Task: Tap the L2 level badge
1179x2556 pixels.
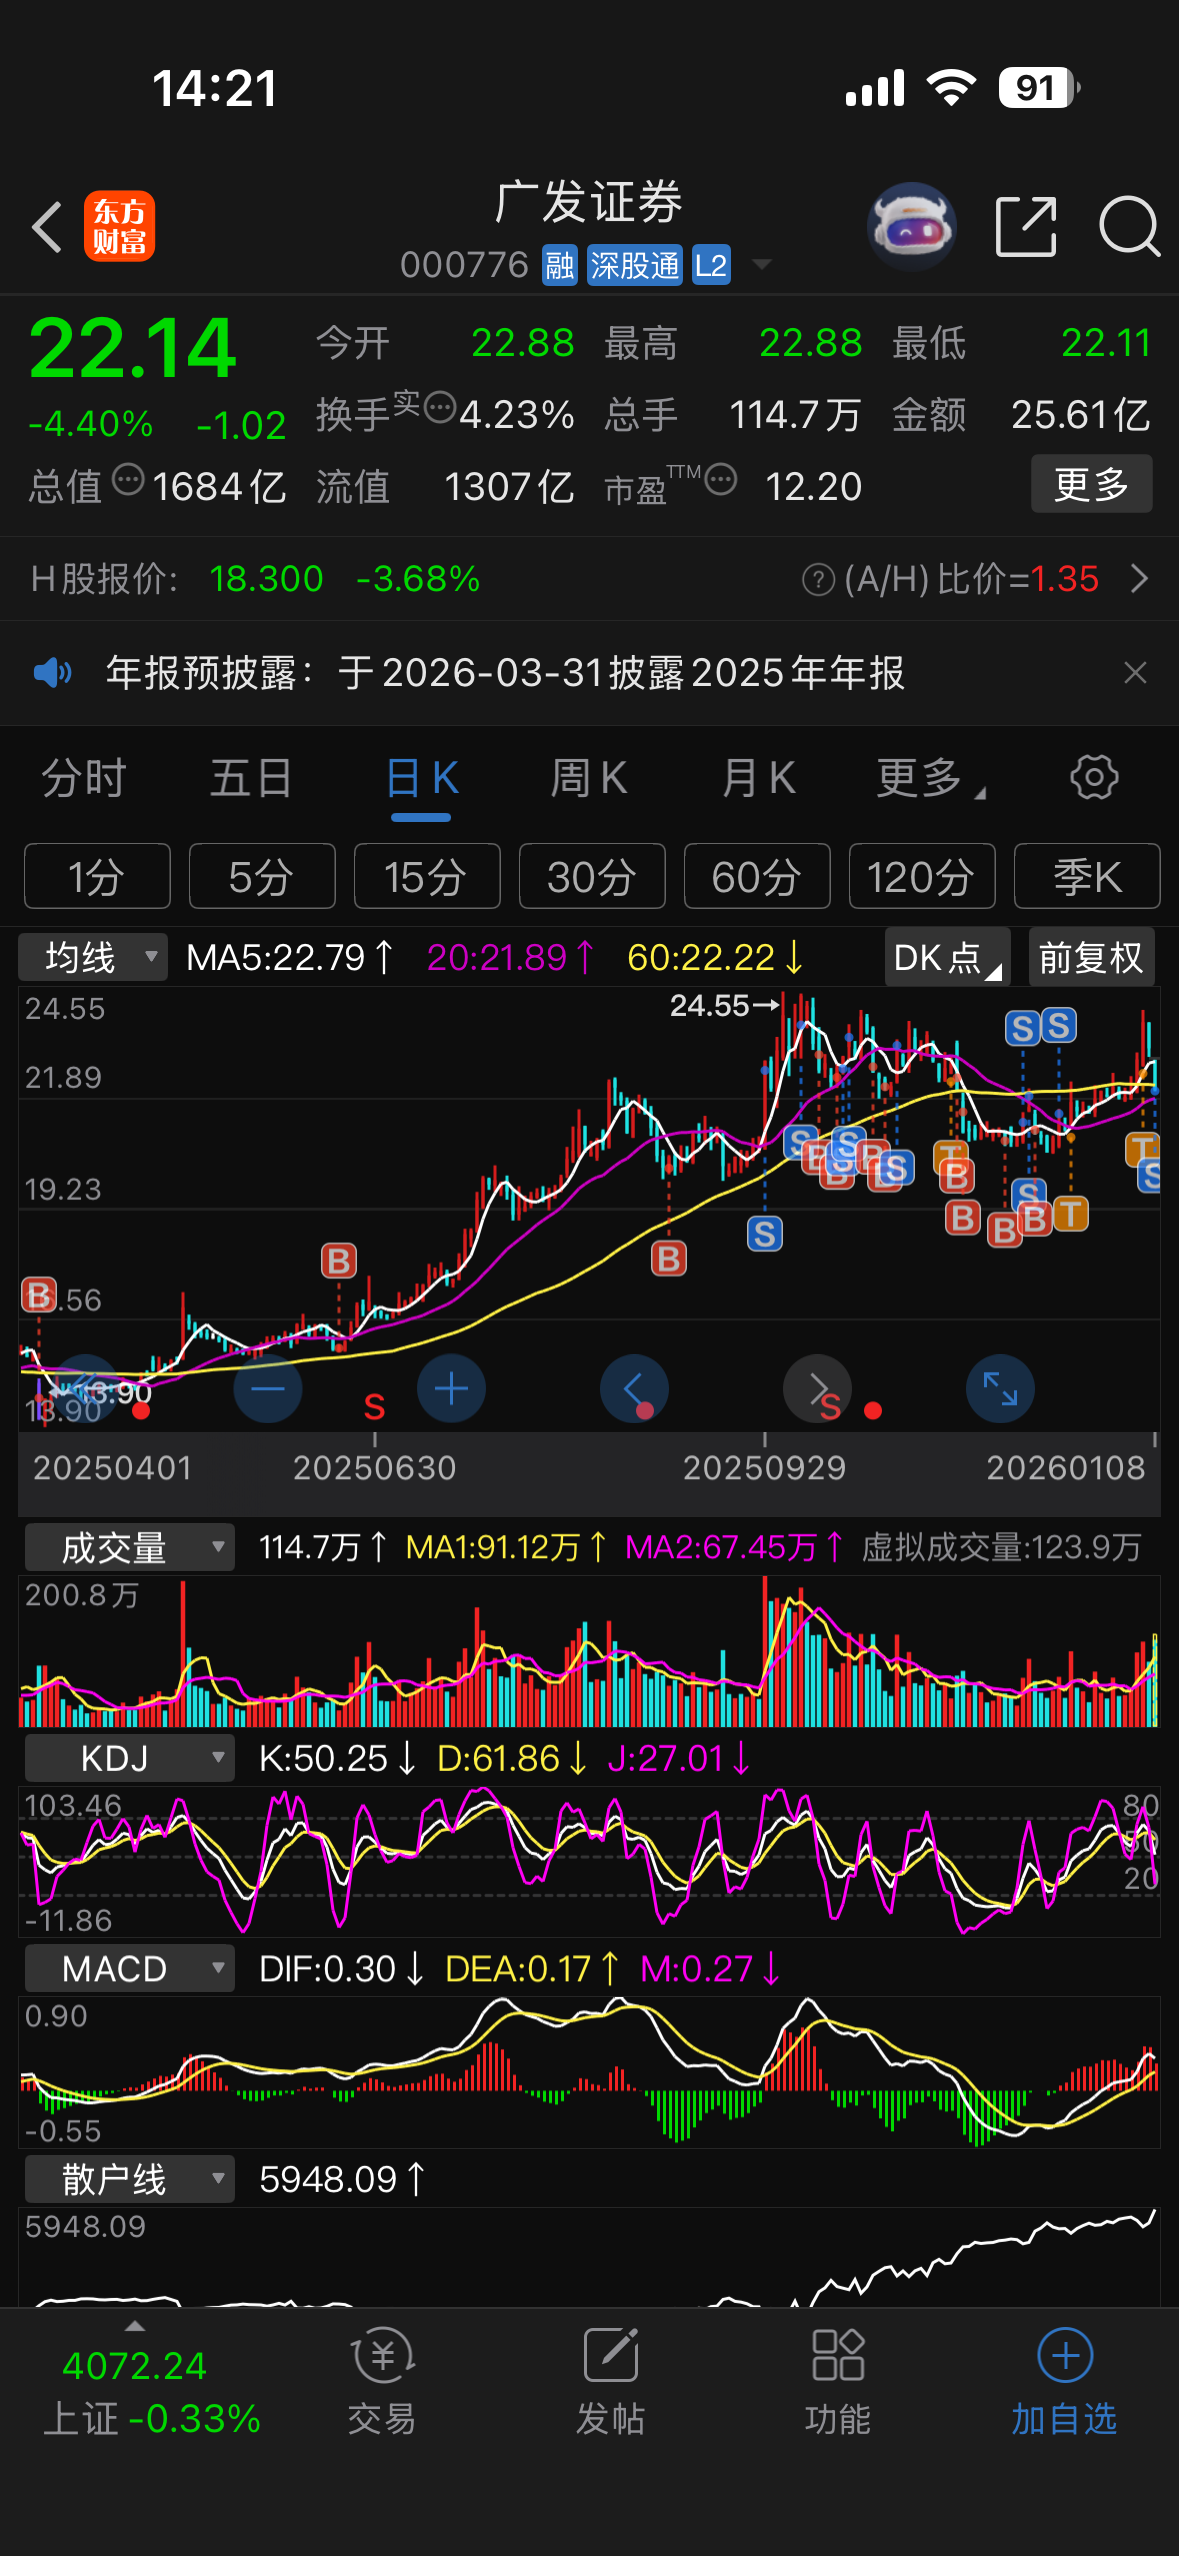Action: pos(711,265)
